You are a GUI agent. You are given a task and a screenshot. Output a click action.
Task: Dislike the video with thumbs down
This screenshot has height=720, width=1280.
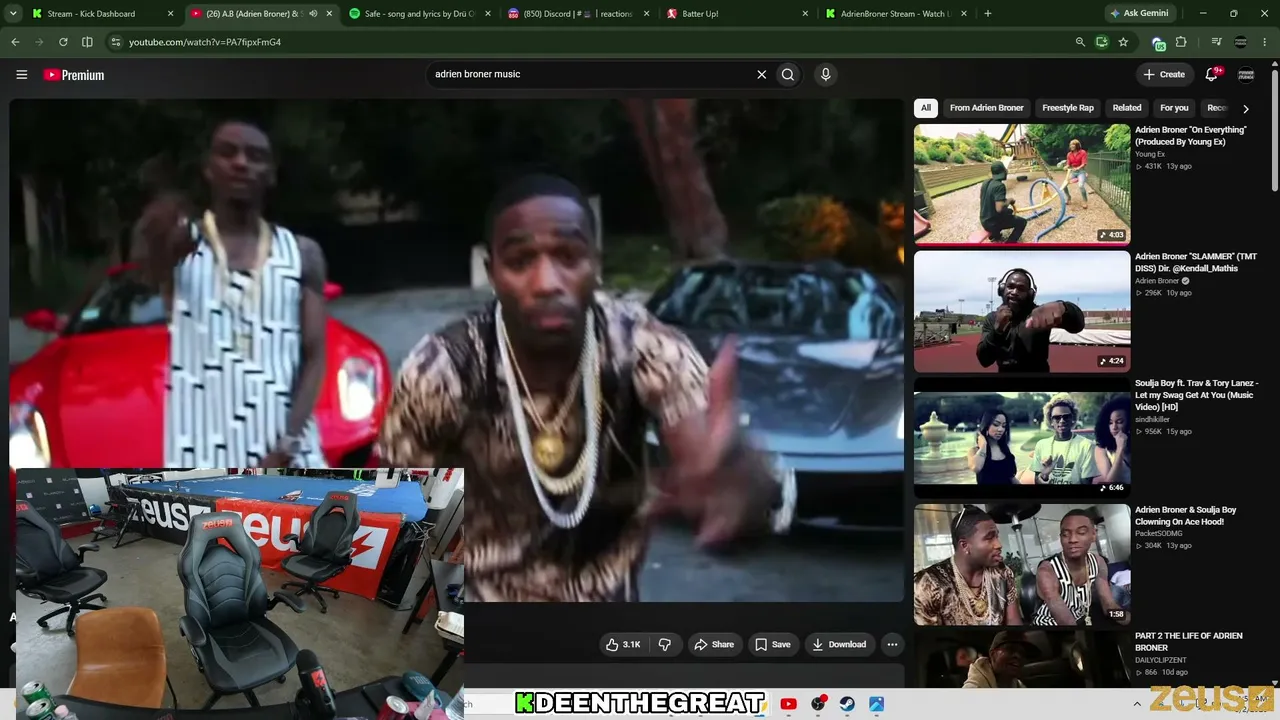tap(664, 644)
